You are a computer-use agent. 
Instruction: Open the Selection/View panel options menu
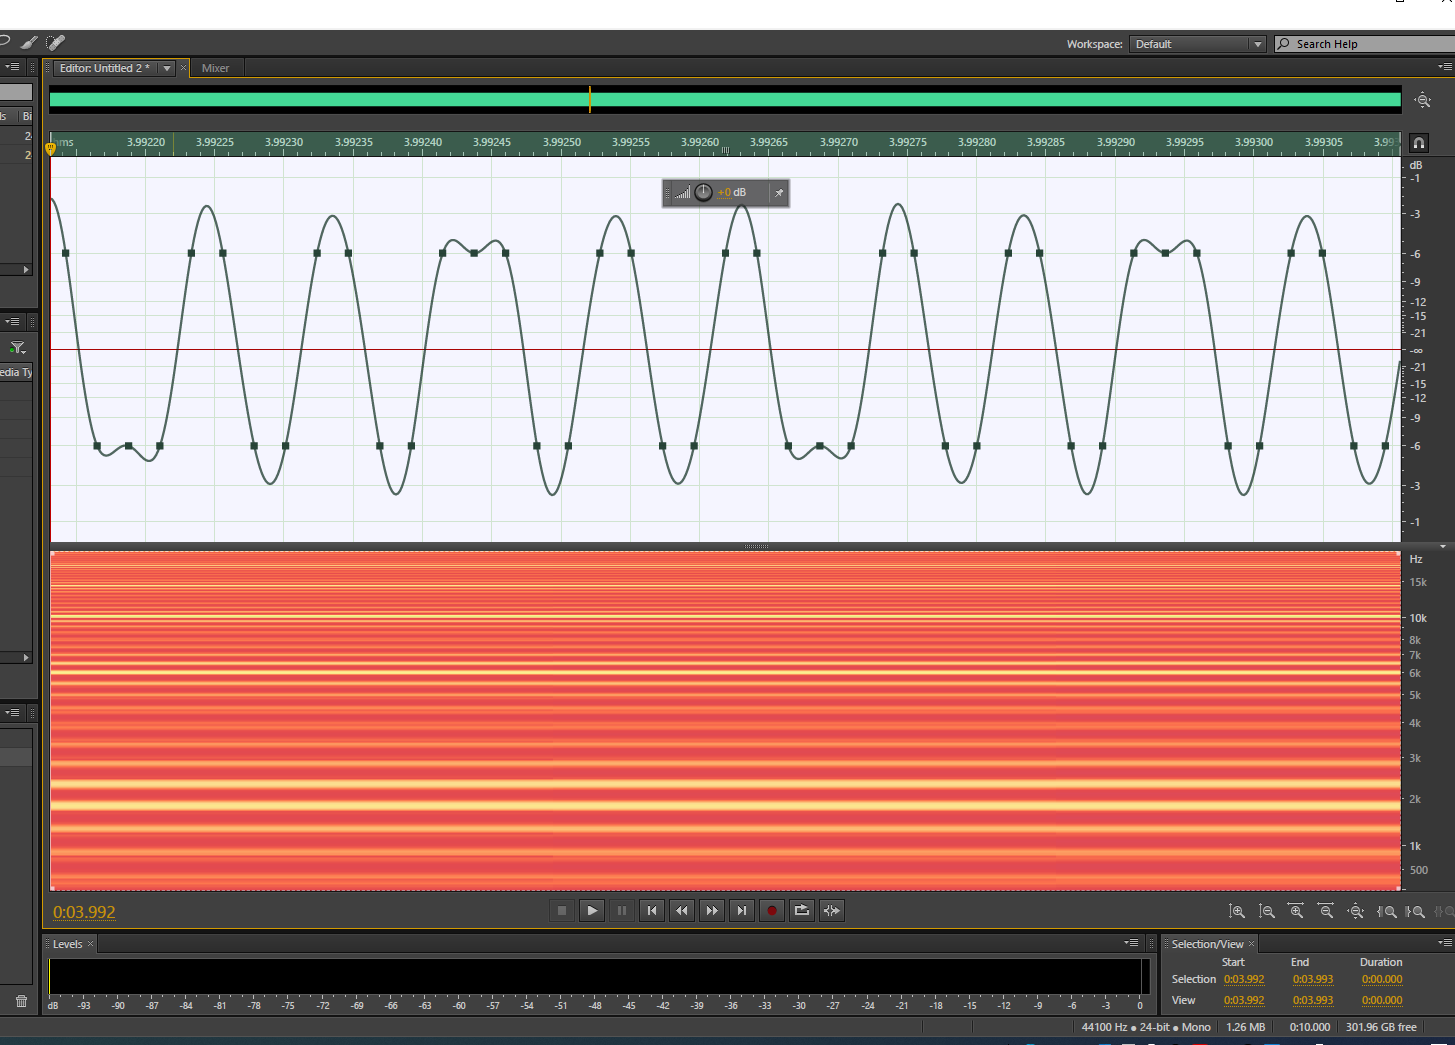click(1444, 943)
